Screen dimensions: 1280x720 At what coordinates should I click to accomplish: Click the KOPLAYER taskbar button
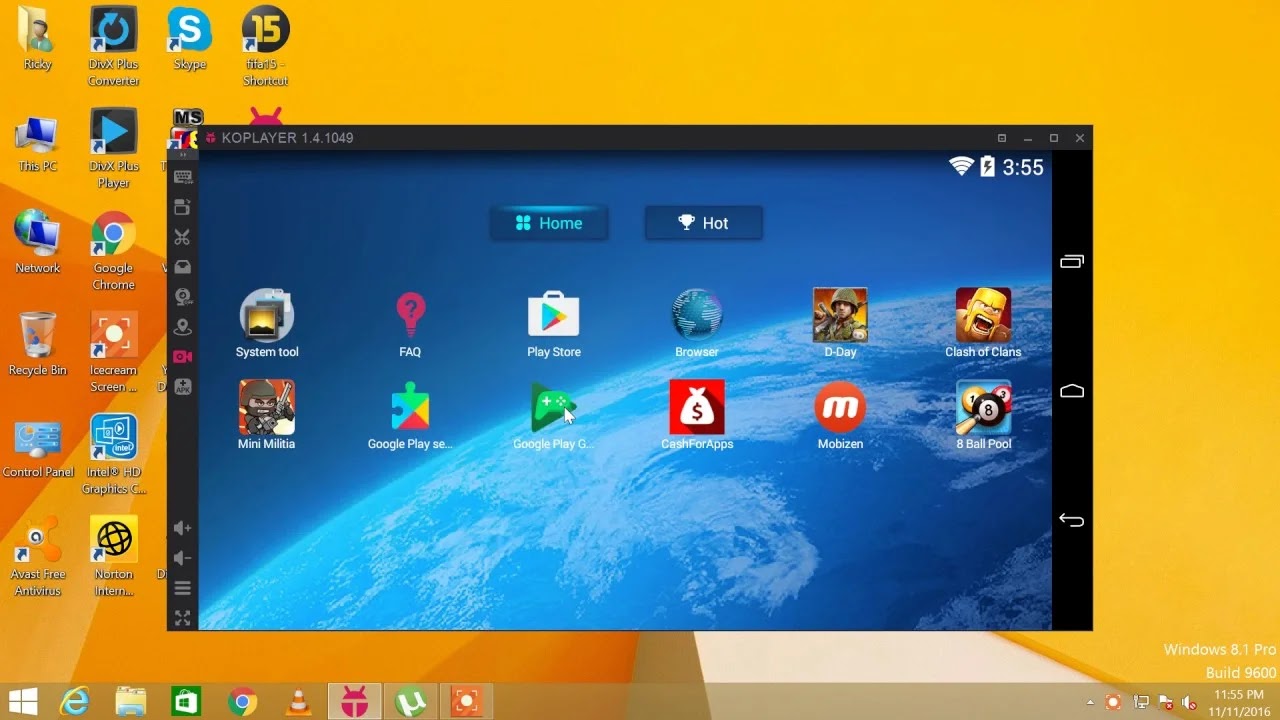coord(354,702)
